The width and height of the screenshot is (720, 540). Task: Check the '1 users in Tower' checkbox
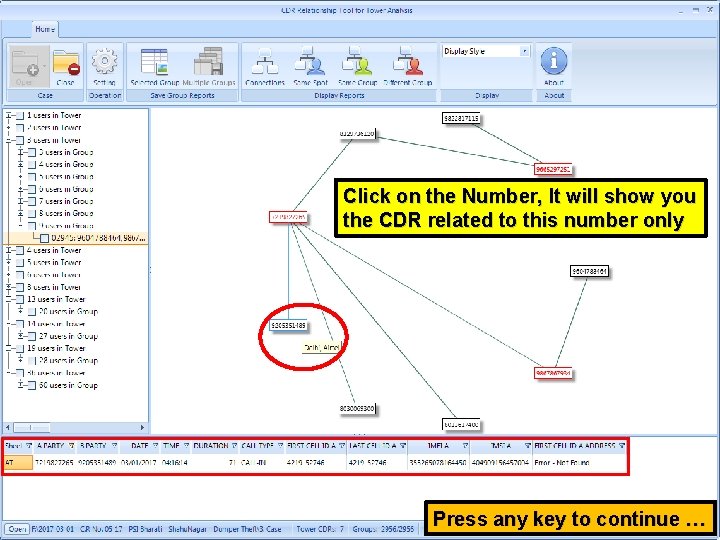tap(20, 116)
